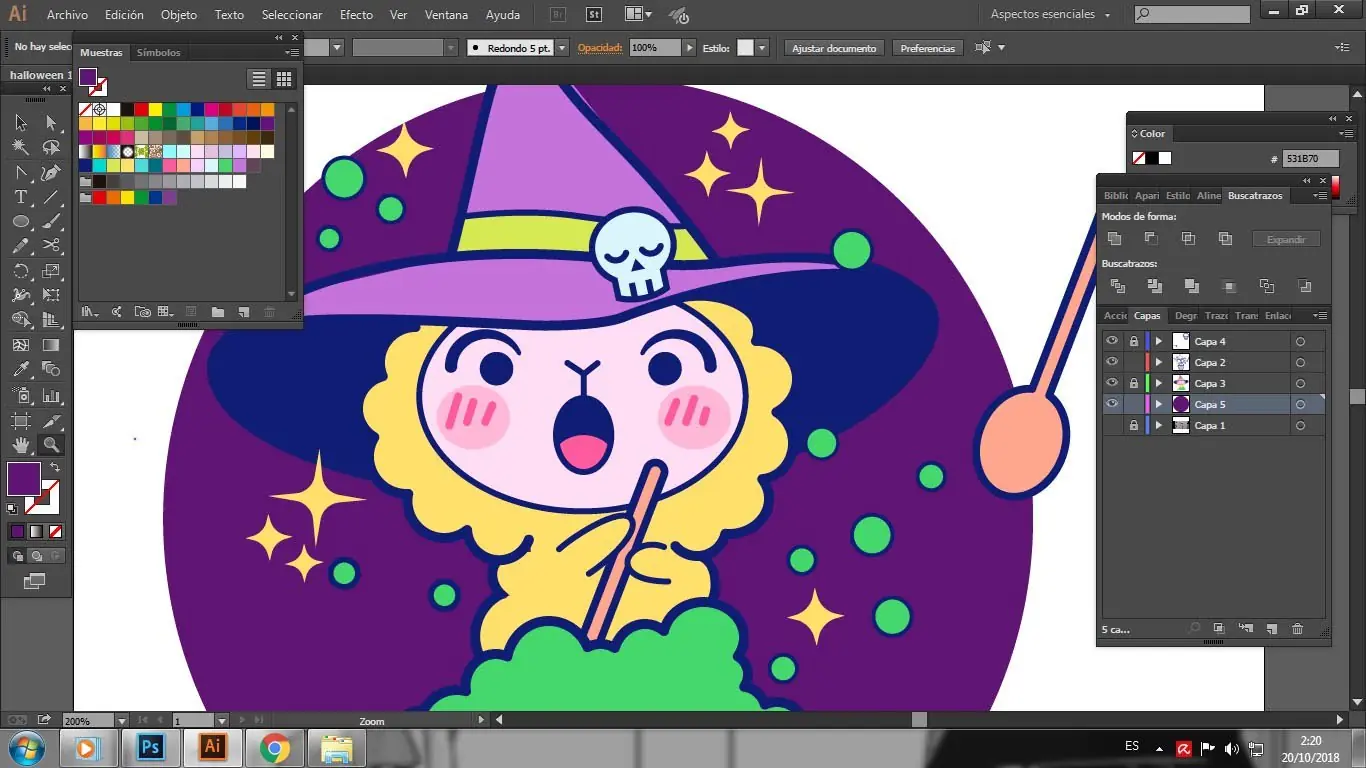
Task: Select the Hand tool
Action: point(21,445)
